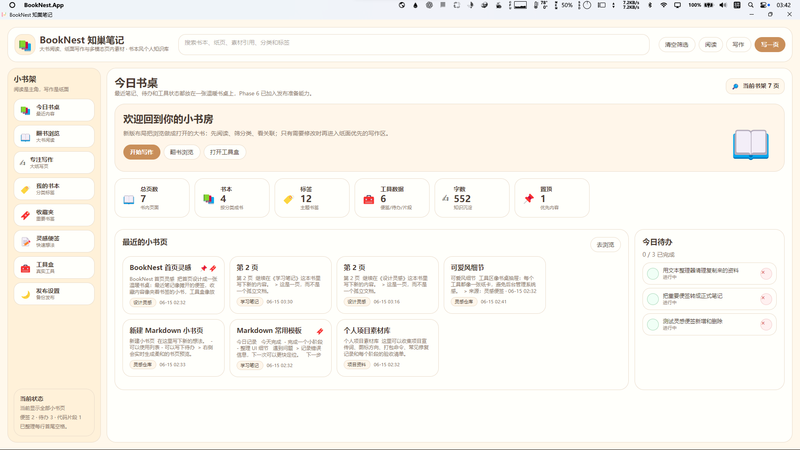Click the 打开工具盒 button
Viewport: 800px width, 450px height.
click(x=224, y=152)
